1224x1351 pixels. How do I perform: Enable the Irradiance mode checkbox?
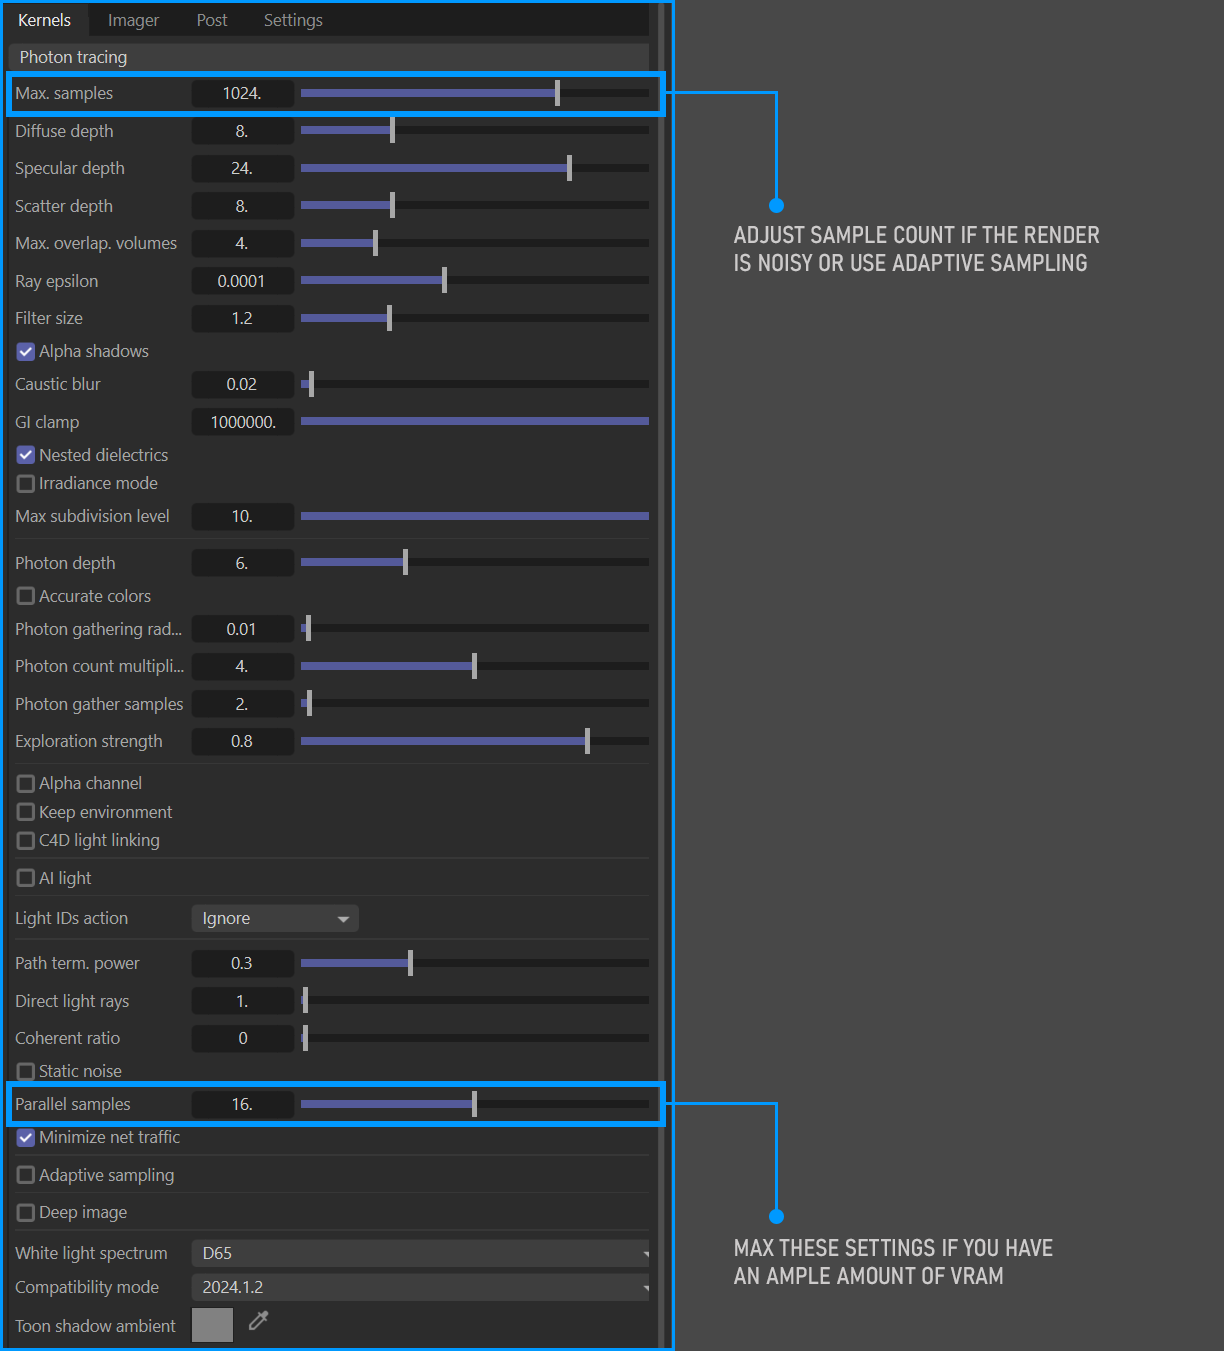click(x=26, y=484)
